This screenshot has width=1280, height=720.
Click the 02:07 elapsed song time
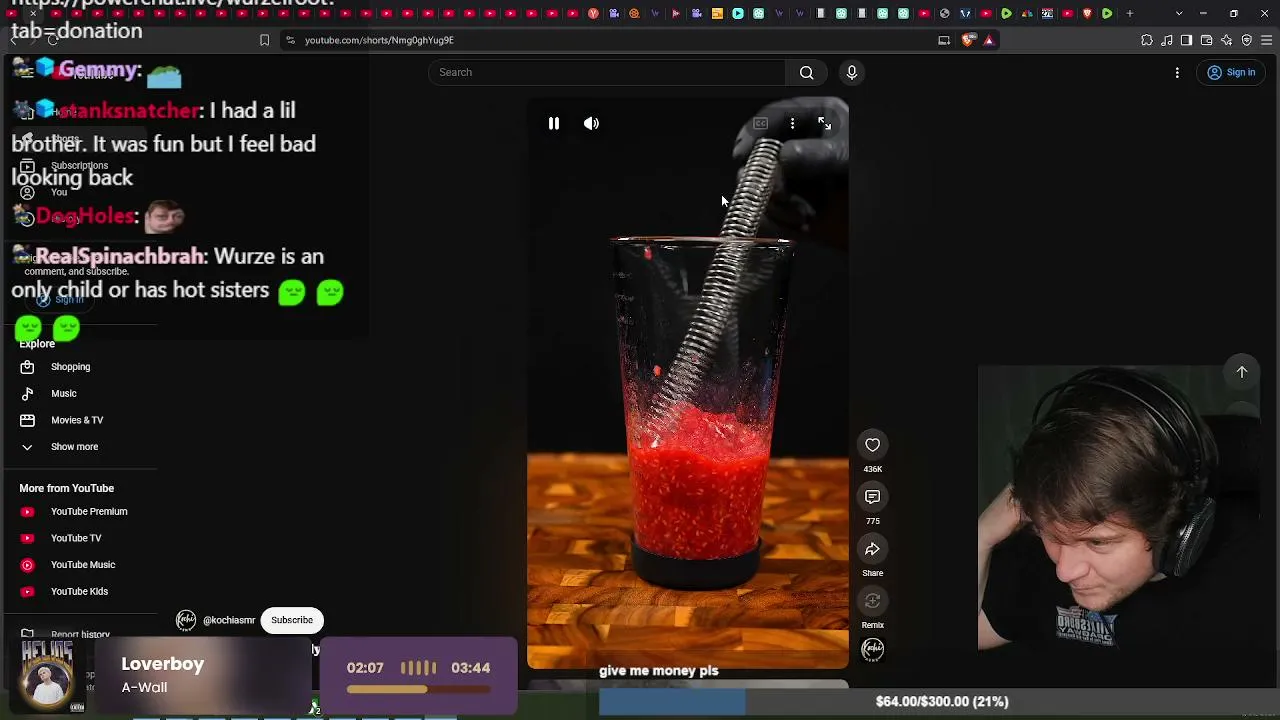coord(365,668)
